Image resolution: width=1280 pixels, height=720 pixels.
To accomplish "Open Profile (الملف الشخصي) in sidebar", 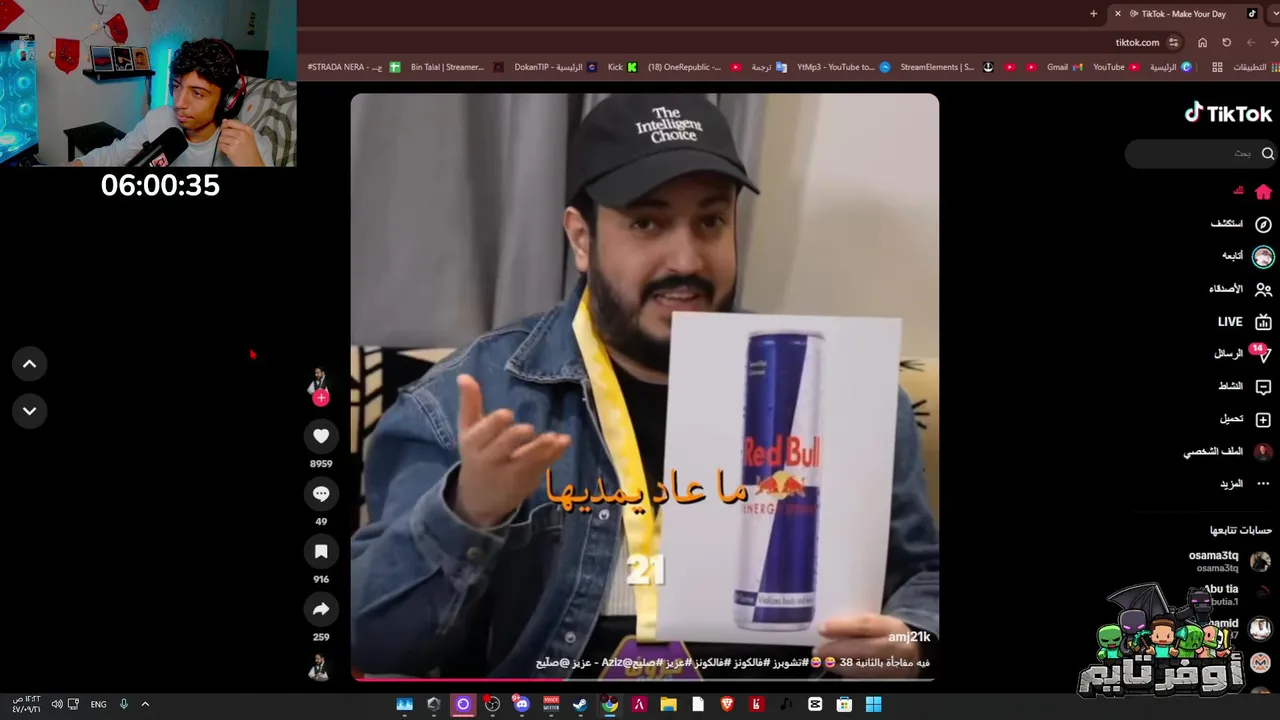I will [1228, 452].
